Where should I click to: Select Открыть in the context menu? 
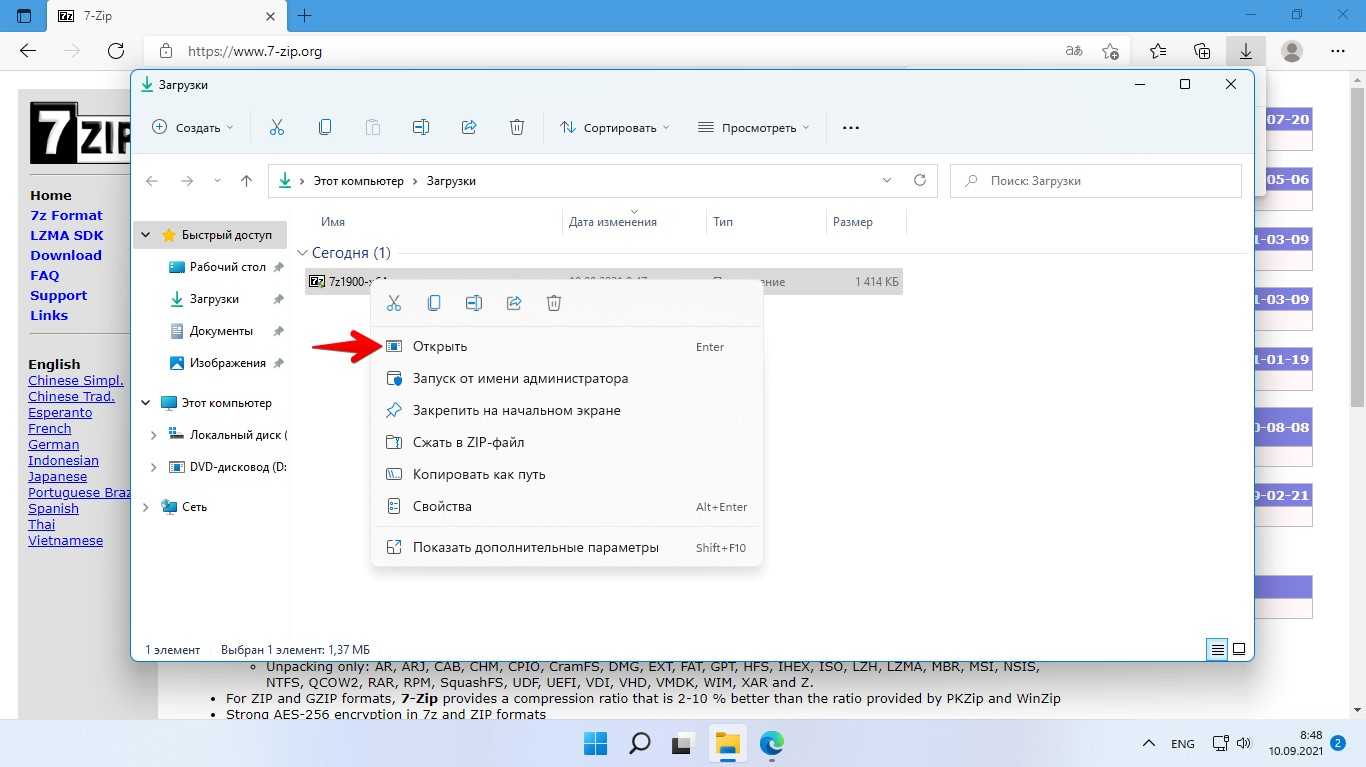click(440, 347)
